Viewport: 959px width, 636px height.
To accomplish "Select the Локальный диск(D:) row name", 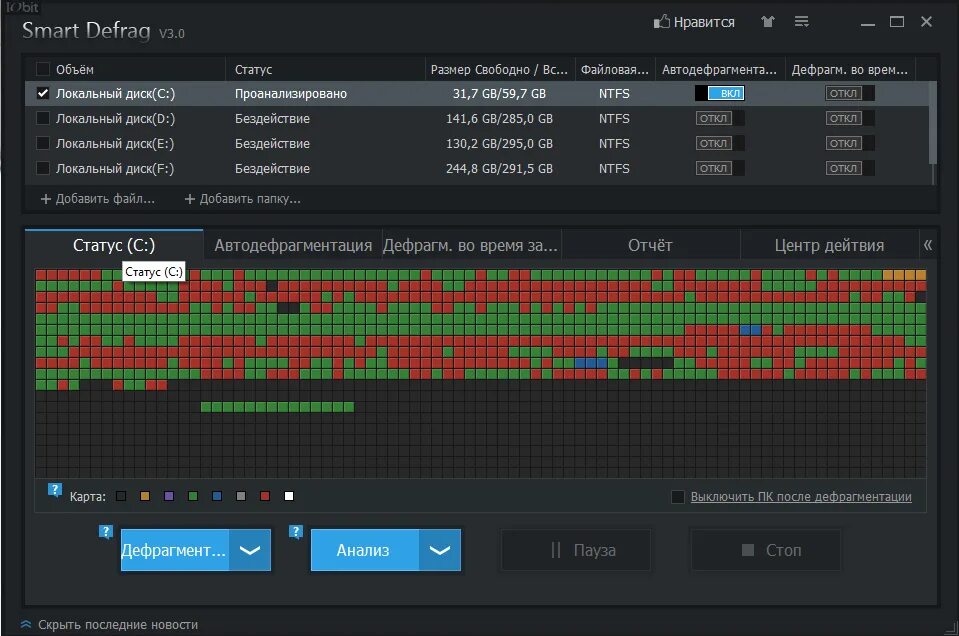I will [116, 118].
